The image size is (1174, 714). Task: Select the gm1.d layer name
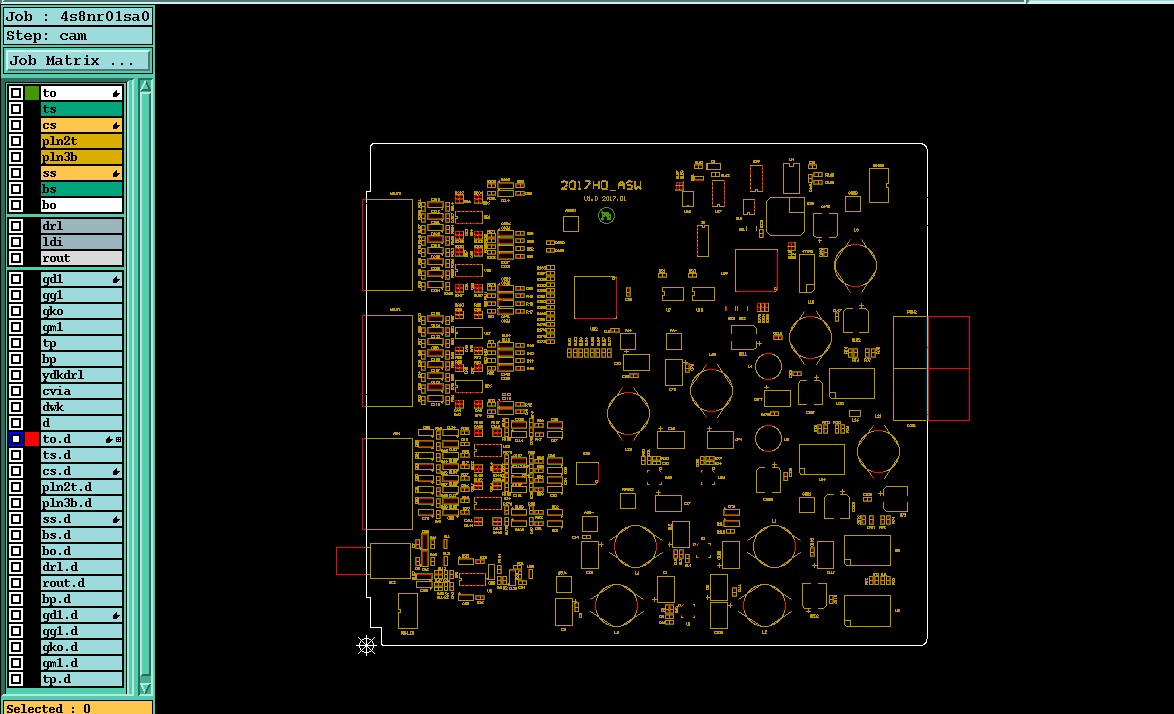82,663
